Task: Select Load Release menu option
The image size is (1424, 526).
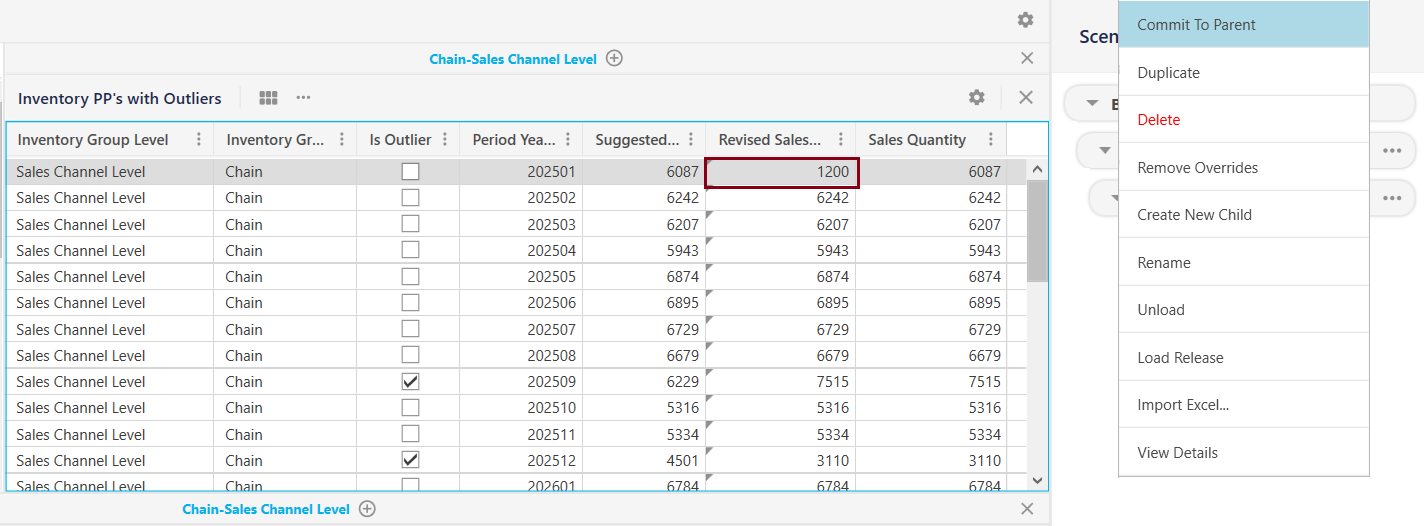Action: 1243,357
